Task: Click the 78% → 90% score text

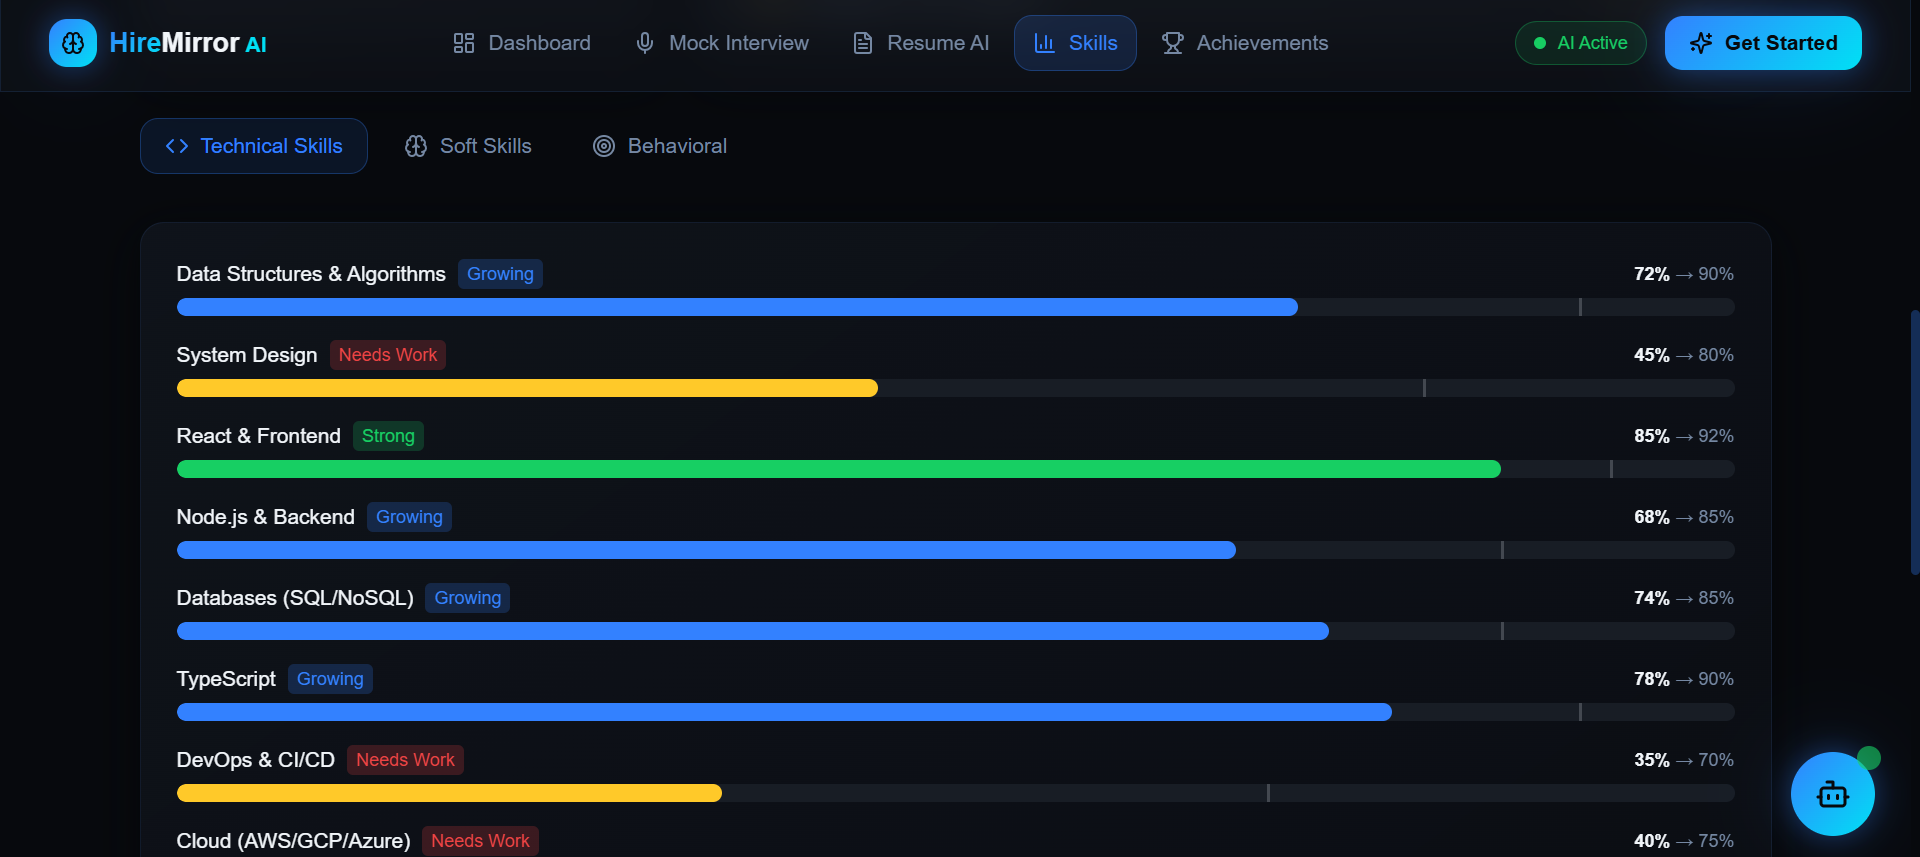Action: tap(1684, 679)
